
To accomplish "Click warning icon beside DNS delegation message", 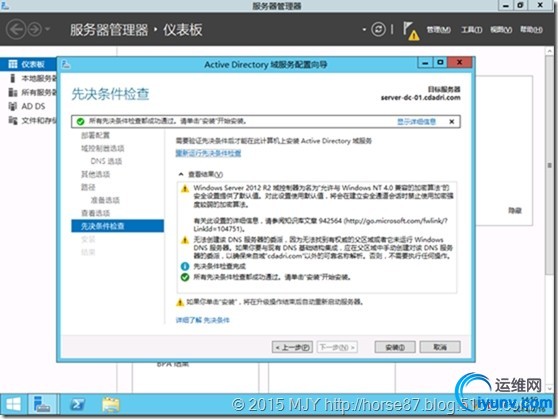I will [x=185, y=241].
